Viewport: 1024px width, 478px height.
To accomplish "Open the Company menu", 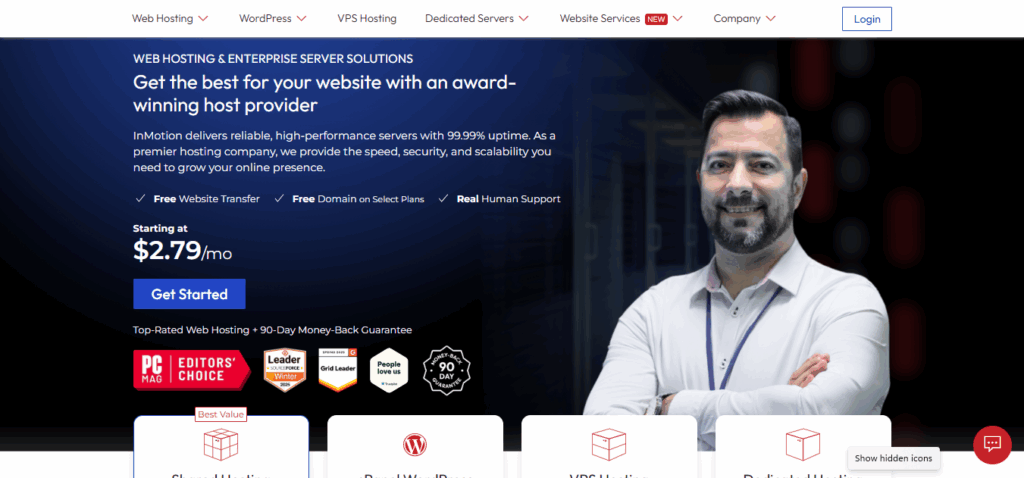I will [x=737, y=19].
